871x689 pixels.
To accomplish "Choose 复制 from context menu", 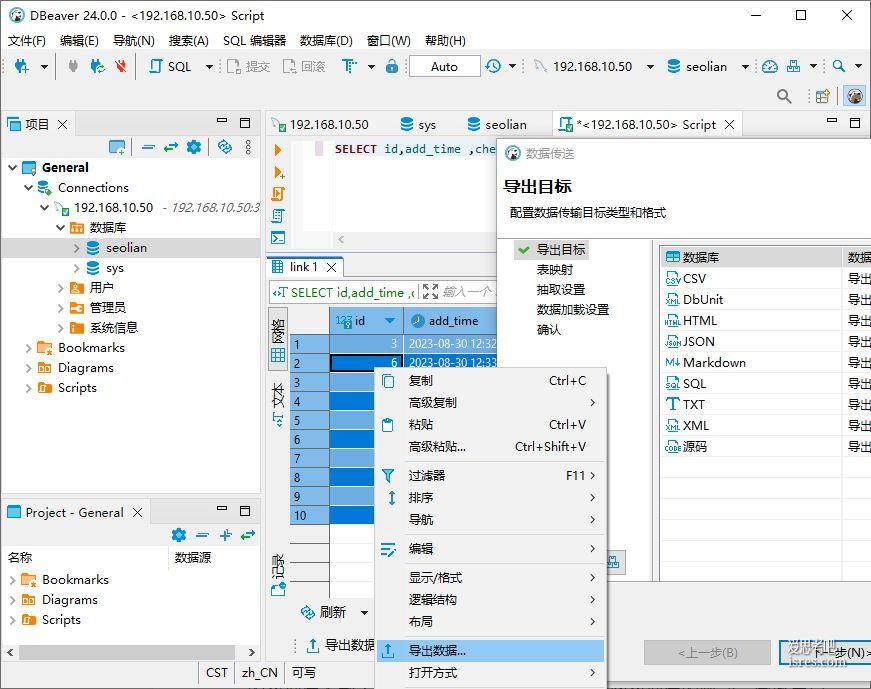I will coord(490,381).
